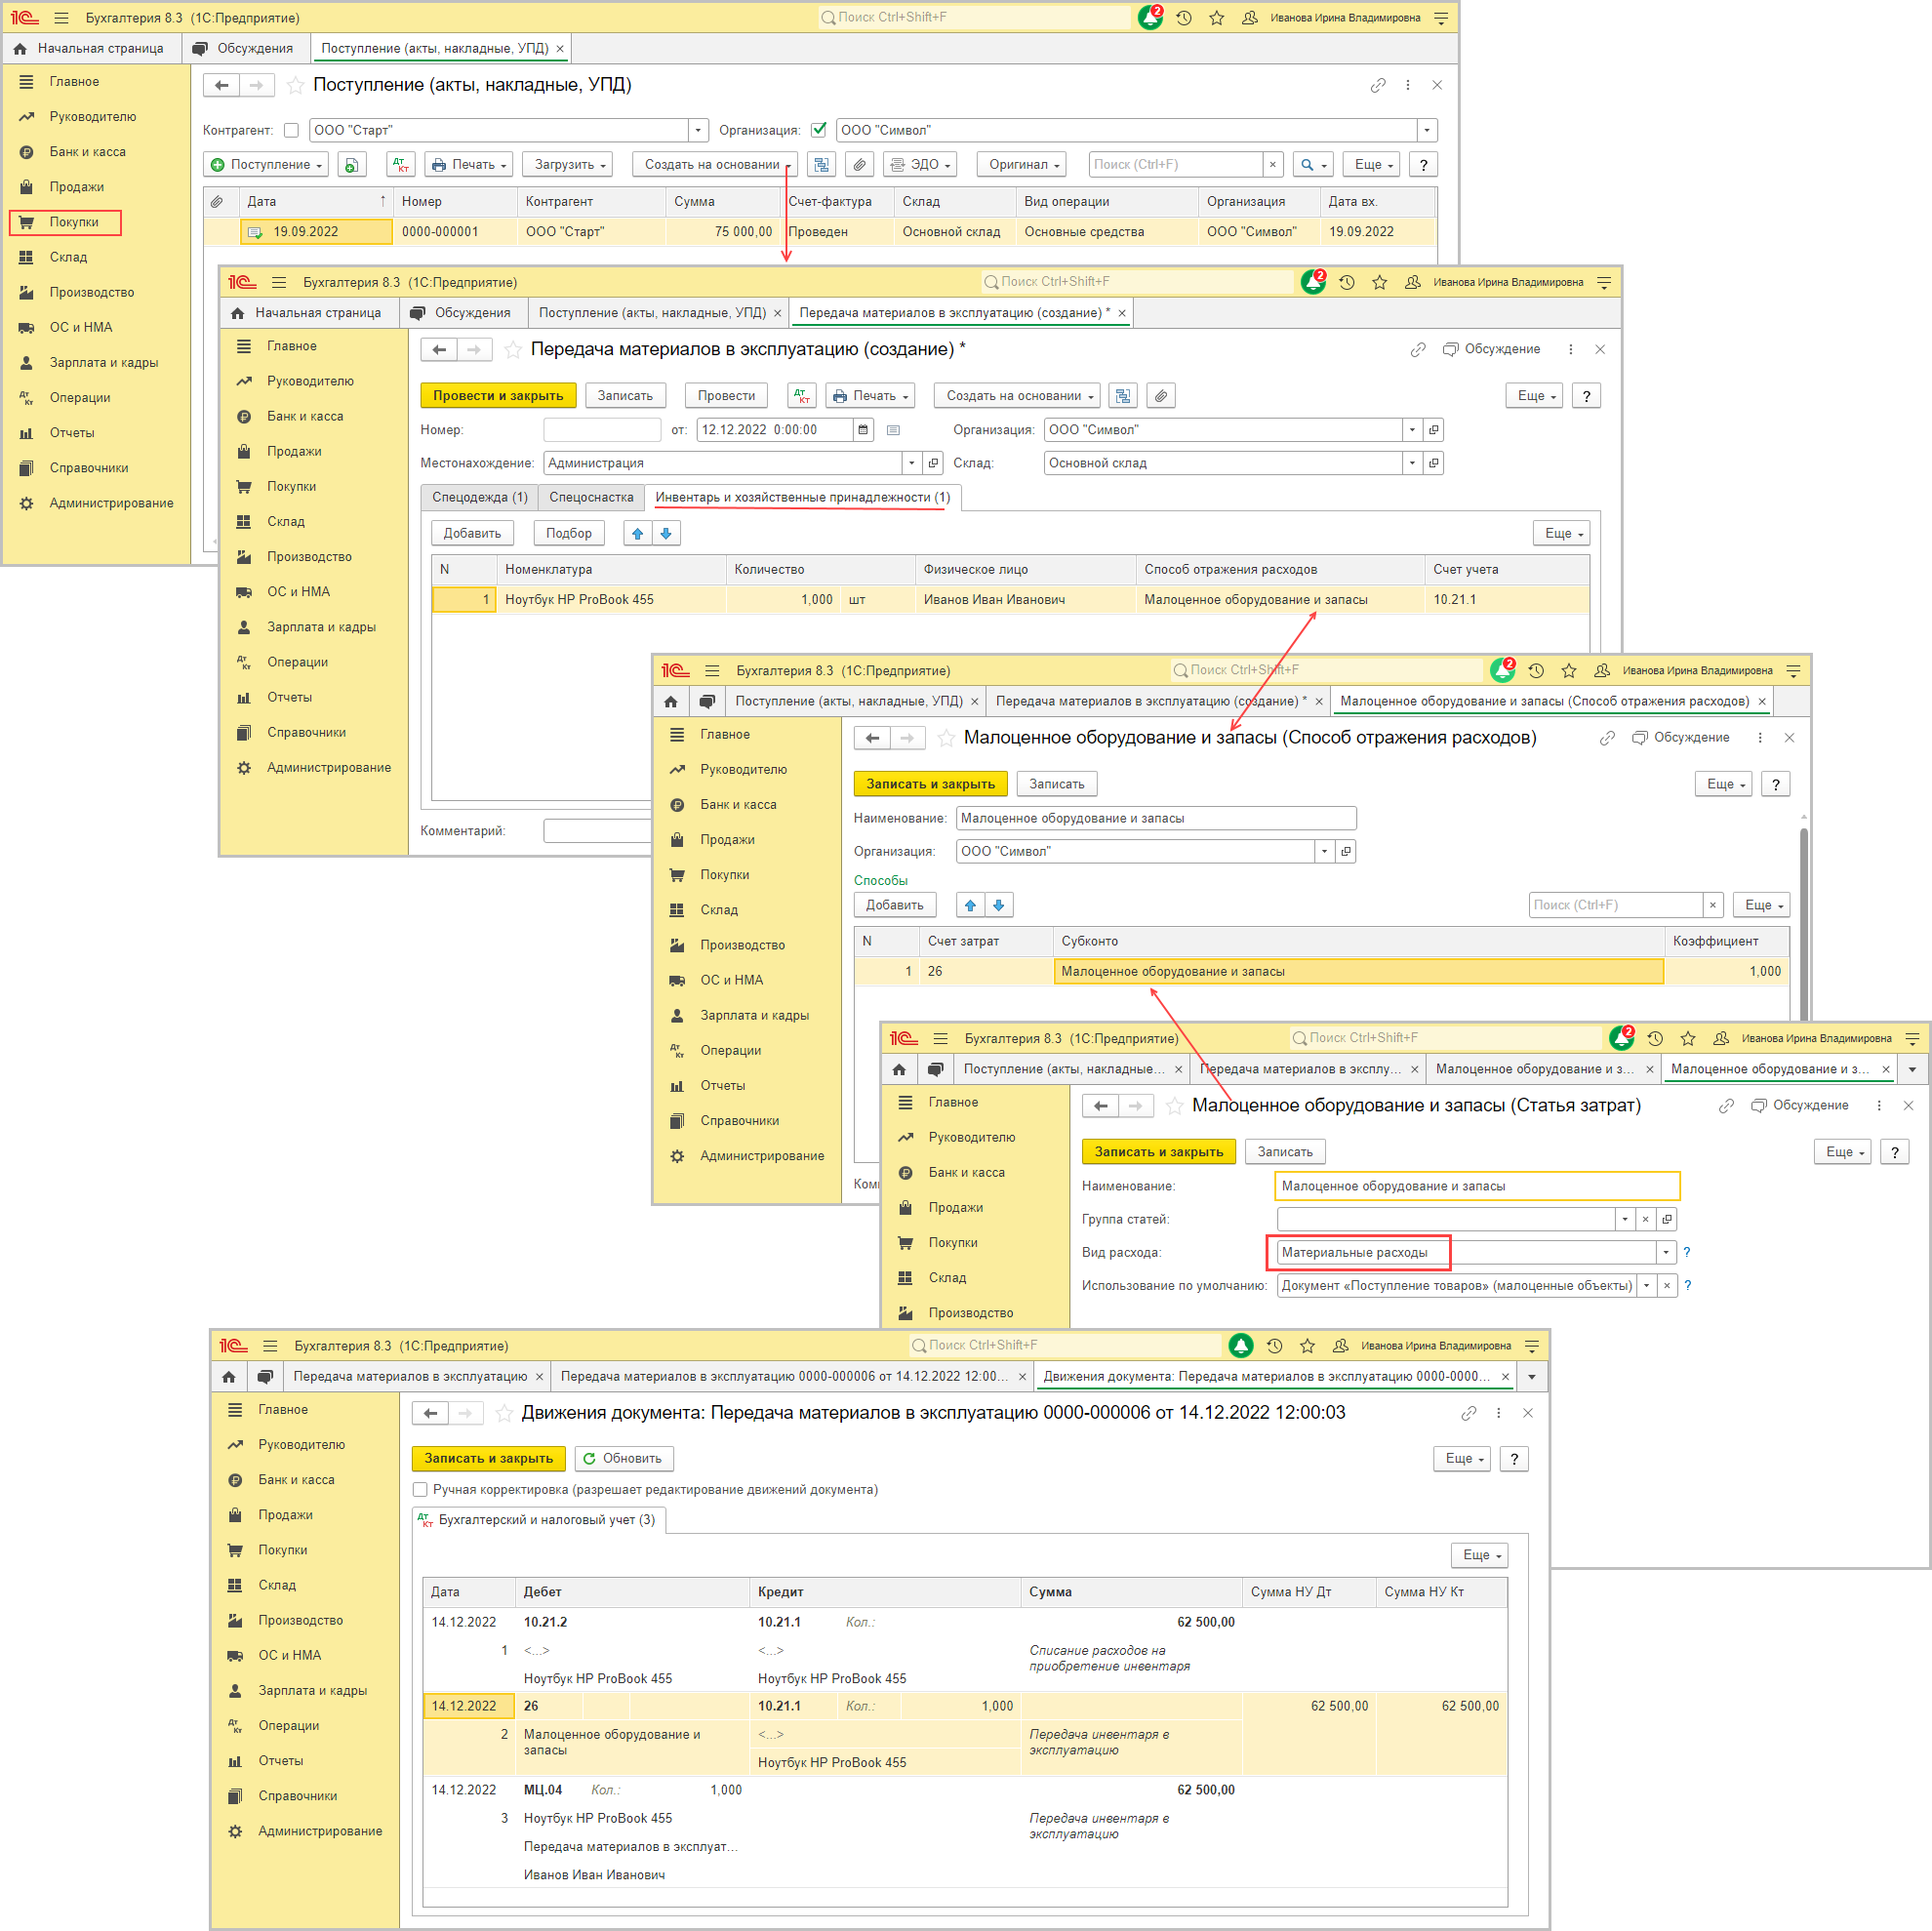This screenshot has height=1931, width=1932.
Task: Select Поступление row dated 19.09.2022
Action: pos(819,231)
